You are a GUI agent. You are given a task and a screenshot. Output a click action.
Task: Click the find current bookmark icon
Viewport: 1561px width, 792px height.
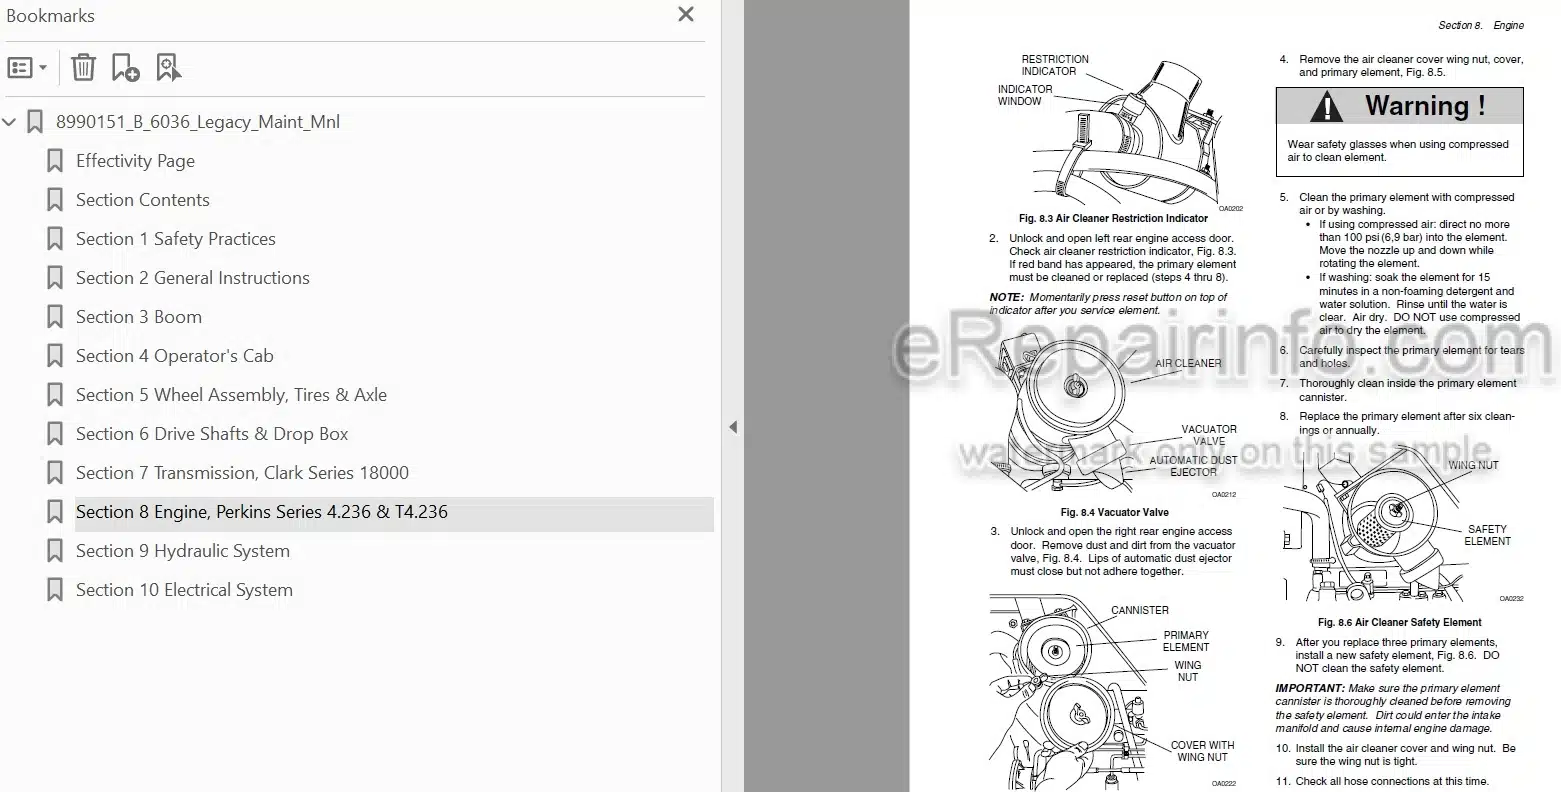[168, 68]
